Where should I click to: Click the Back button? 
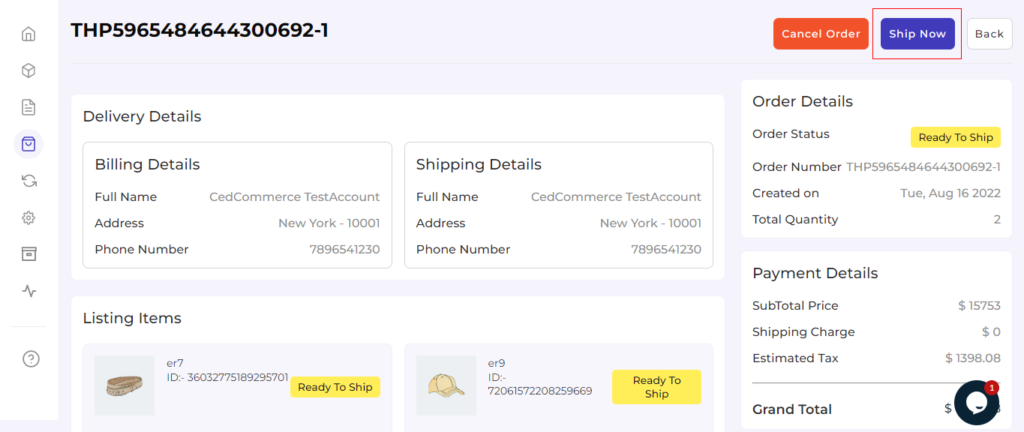pos(989,34)
